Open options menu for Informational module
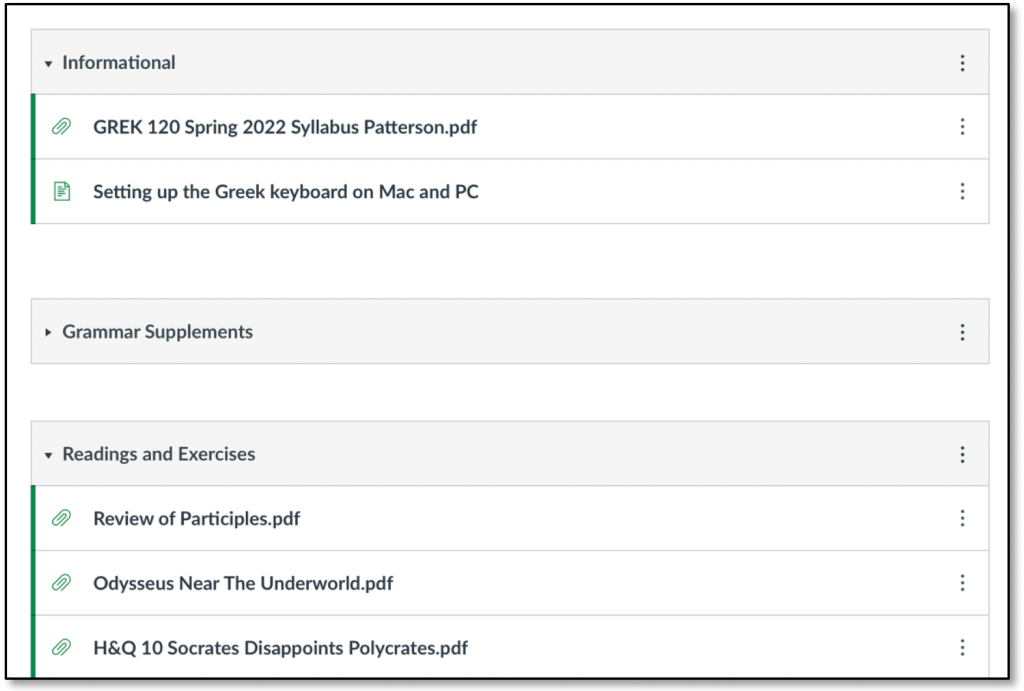Screen dimensions: 1024x691 [962, 63]
